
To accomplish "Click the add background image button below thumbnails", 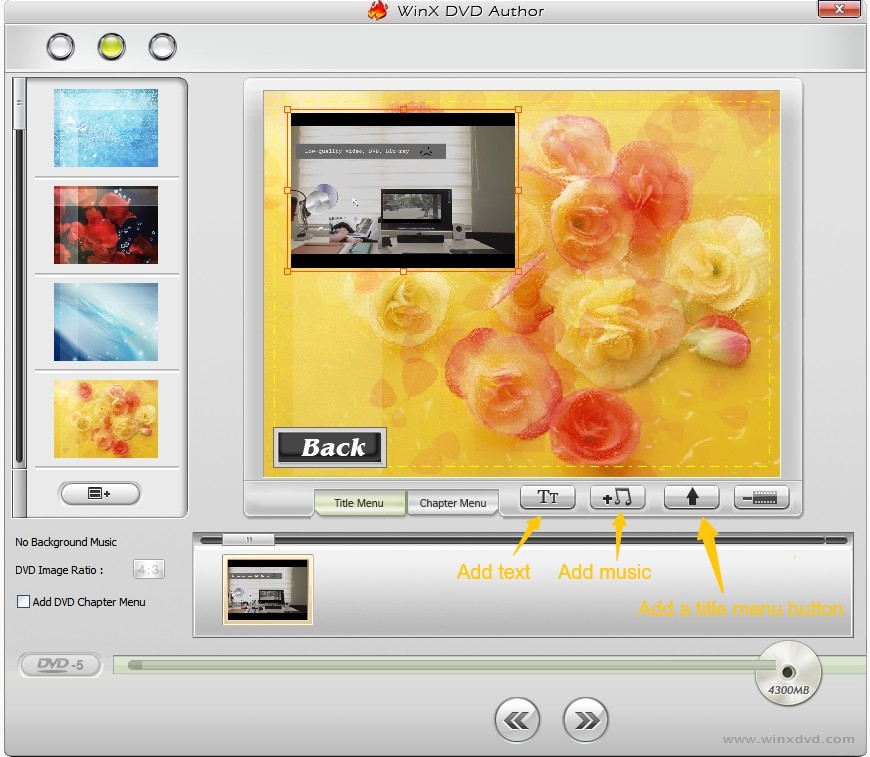I will [100, 493].
